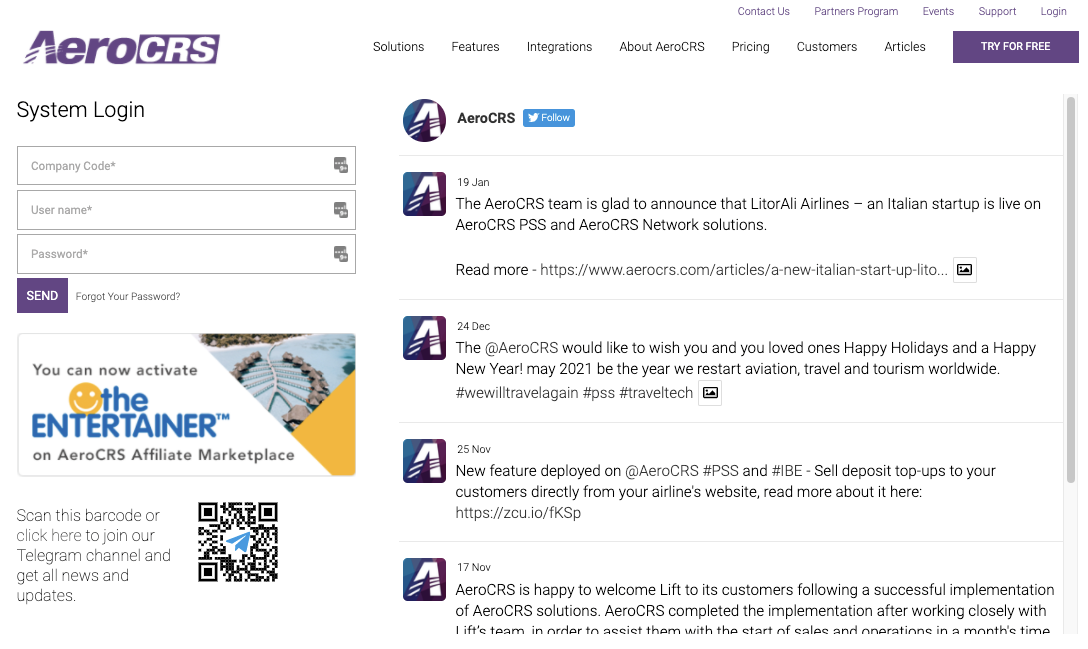Toggle following AeroCRS on Twitter
1088x649 pixels.
point(548,117)
